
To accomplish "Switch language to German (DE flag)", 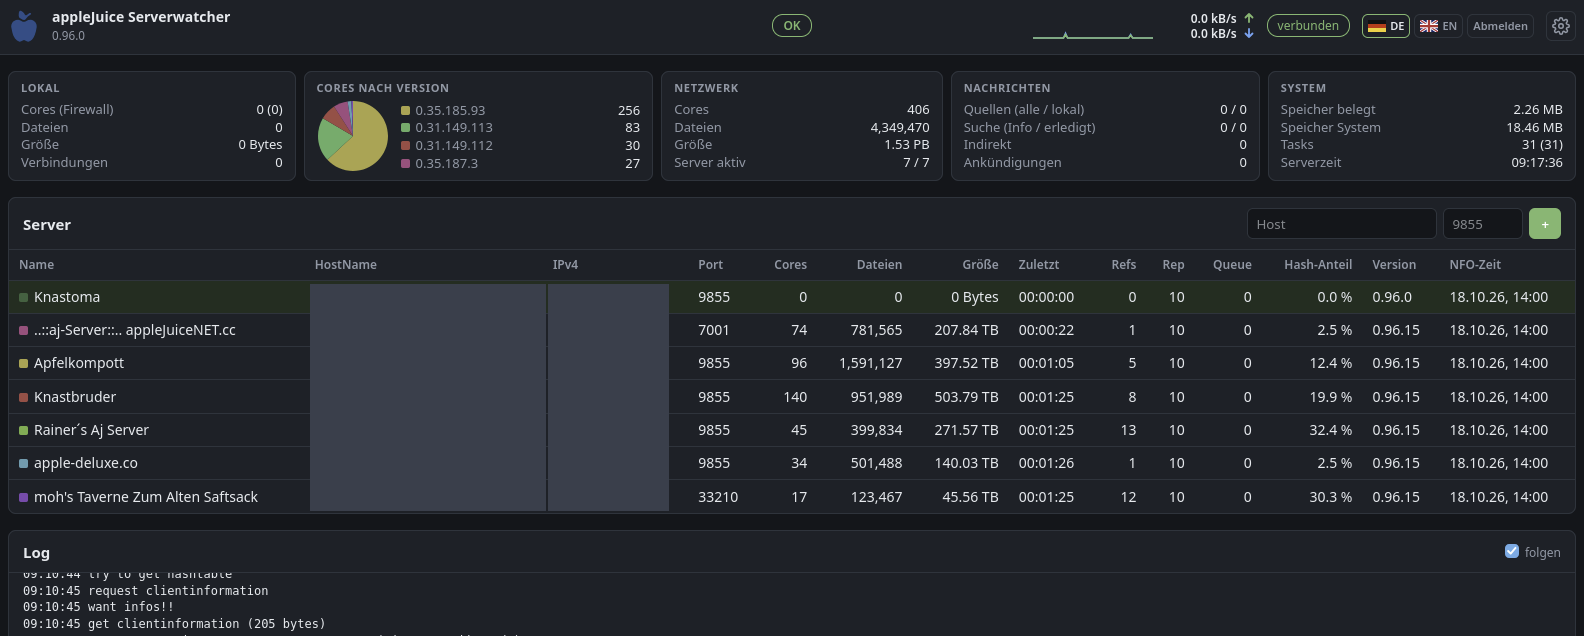I will [1386, 26].
